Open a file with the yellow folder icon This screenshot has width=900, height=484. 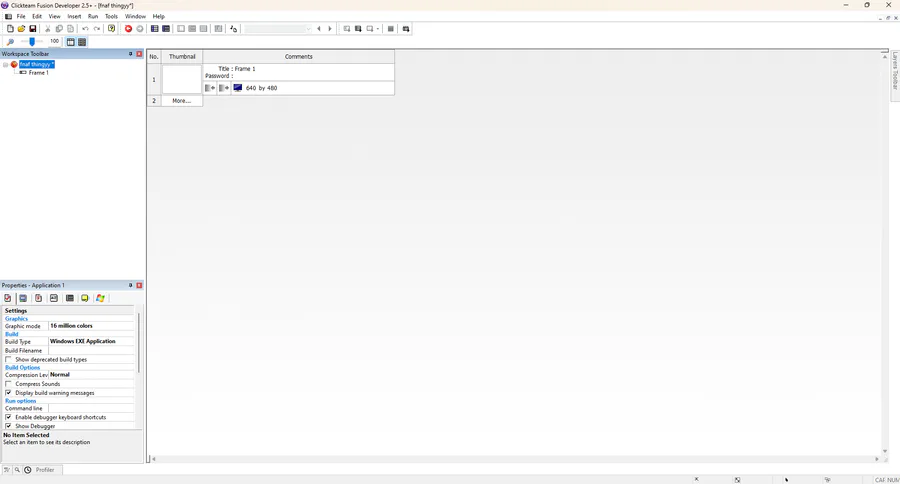tap(21, 29)
